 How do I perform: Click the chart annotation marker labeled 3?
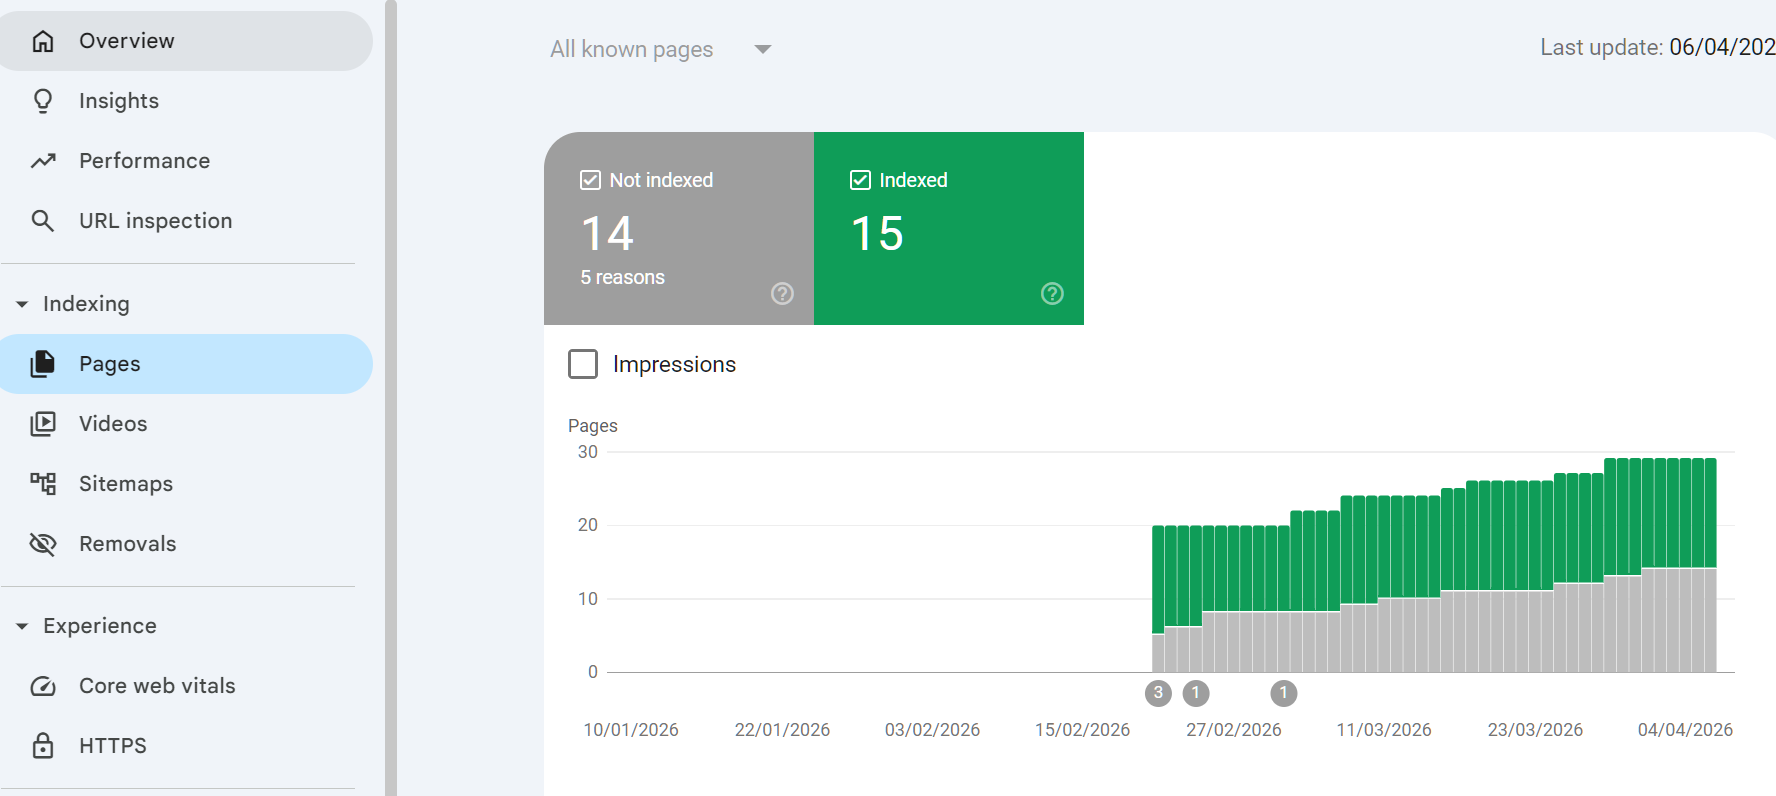click(x=1158, y=693)
